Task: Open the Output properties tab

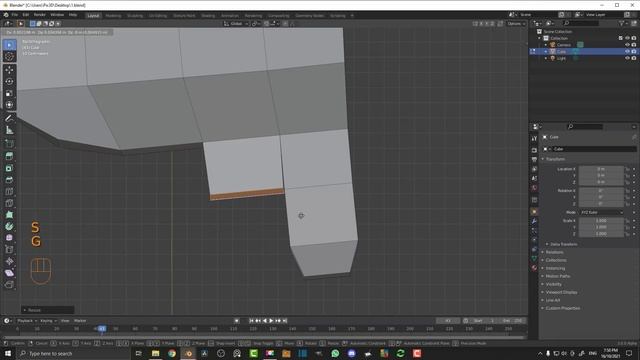Action: (534, 160)
